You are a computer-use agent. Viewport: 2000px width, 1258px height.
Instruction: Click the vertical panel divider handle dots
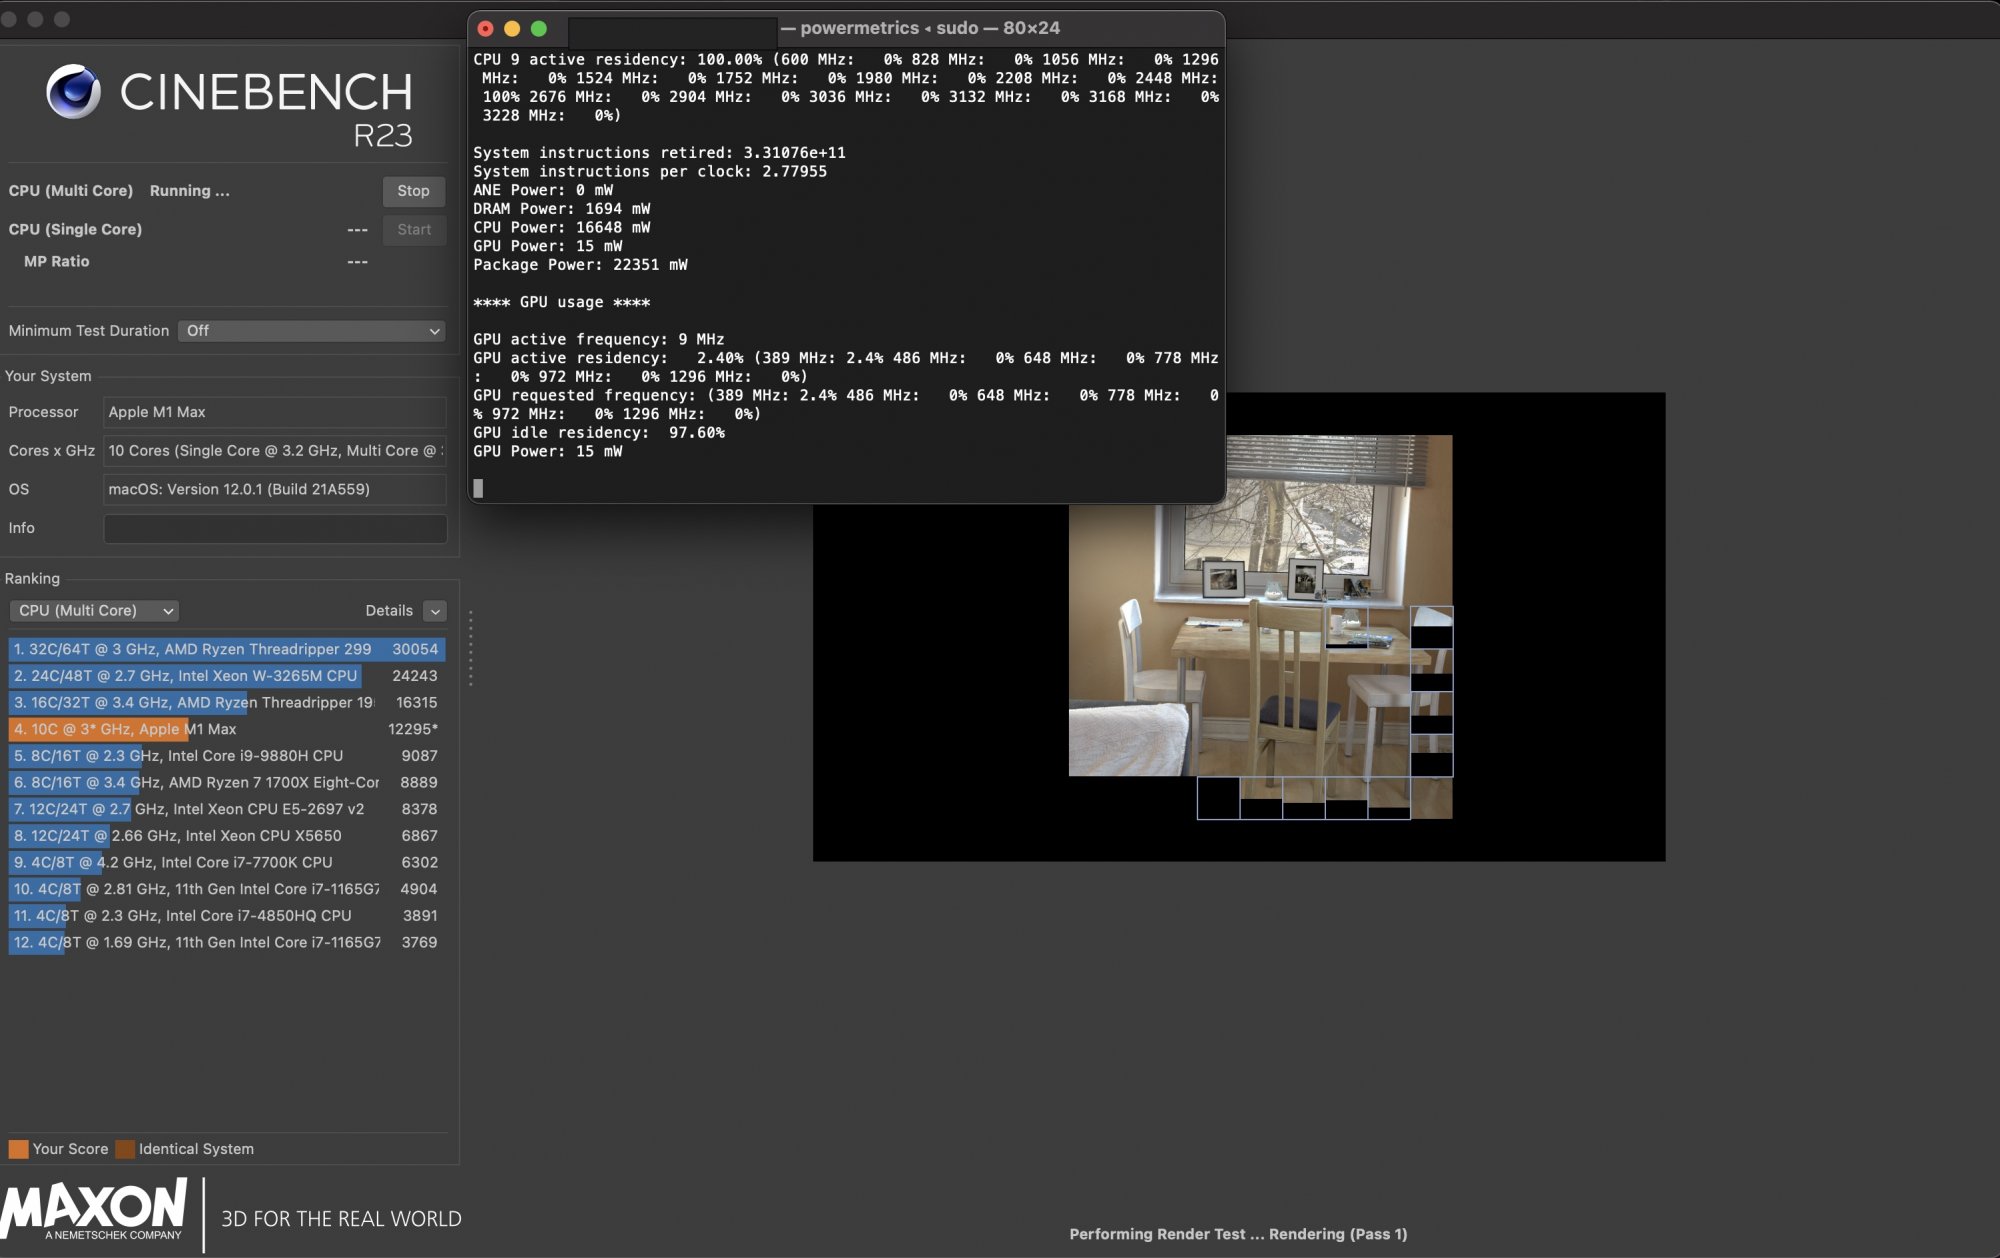470,648
